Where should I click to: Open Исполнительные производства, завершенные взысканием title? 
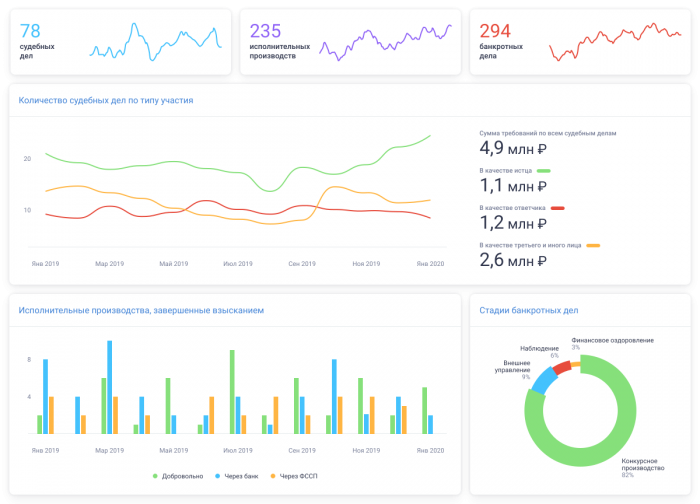click(141, 311)
